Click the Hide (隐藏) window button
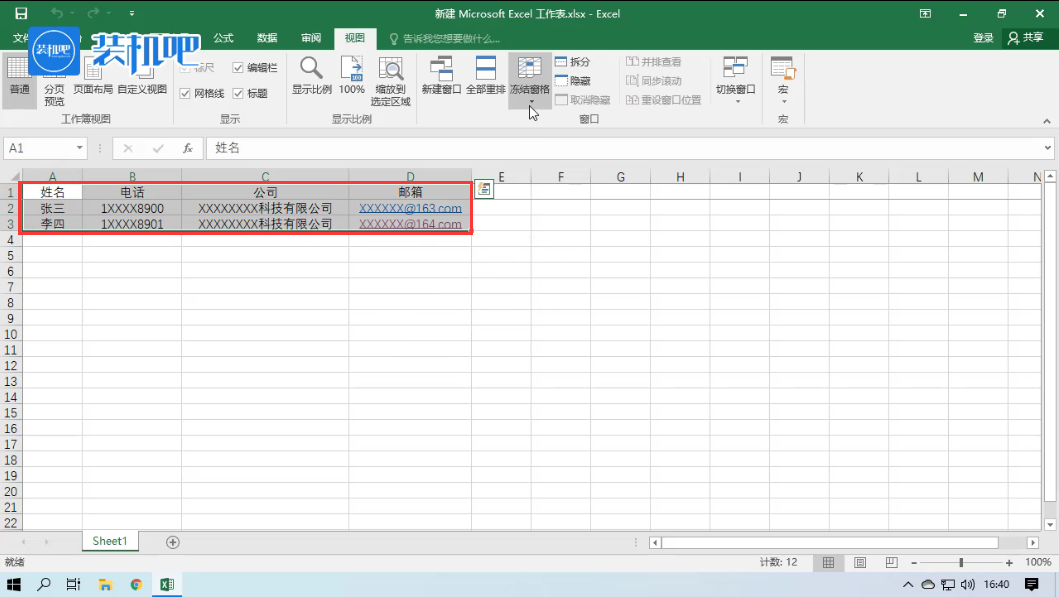The image size is (1059, 597). 572,81
